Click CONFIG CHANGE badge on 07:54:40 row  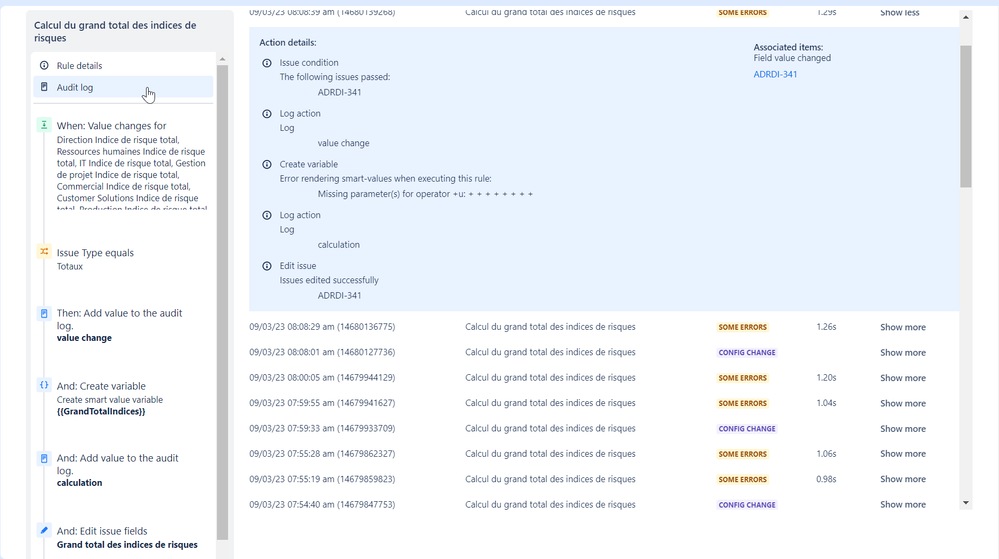(x=747, y=505)
